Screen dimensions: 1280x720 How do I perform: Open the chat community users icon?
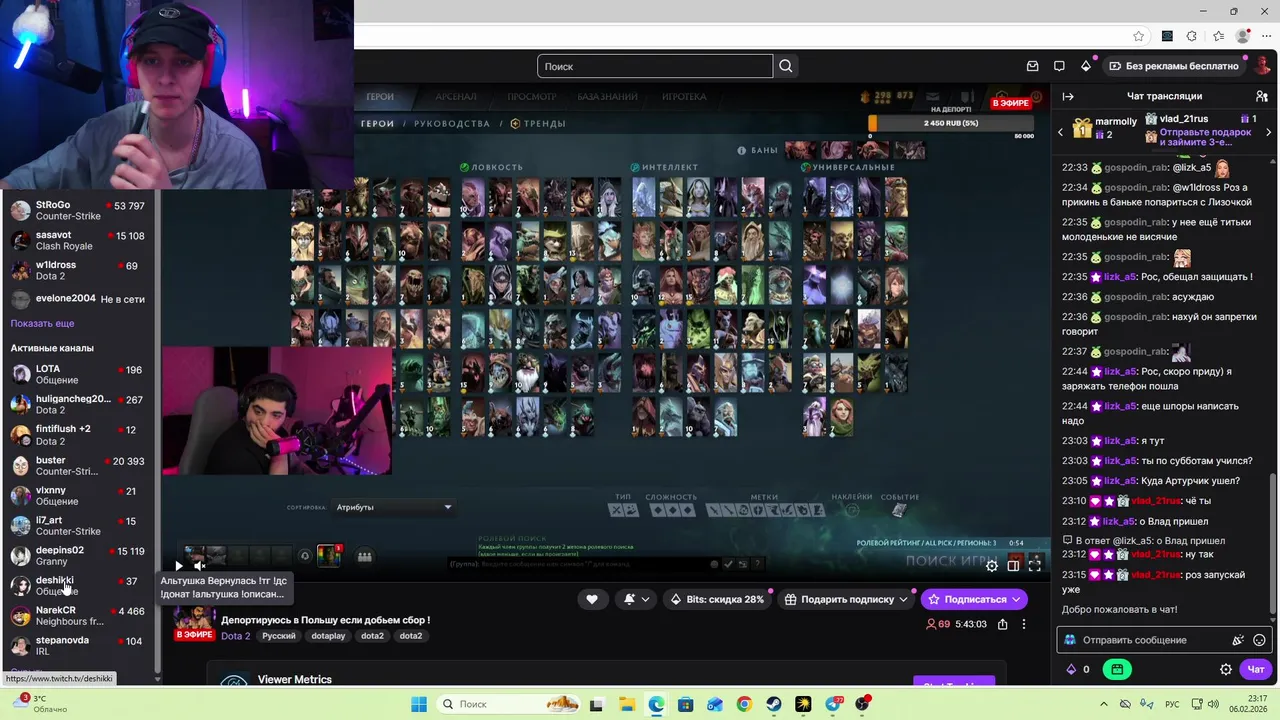coord(1261,96)
